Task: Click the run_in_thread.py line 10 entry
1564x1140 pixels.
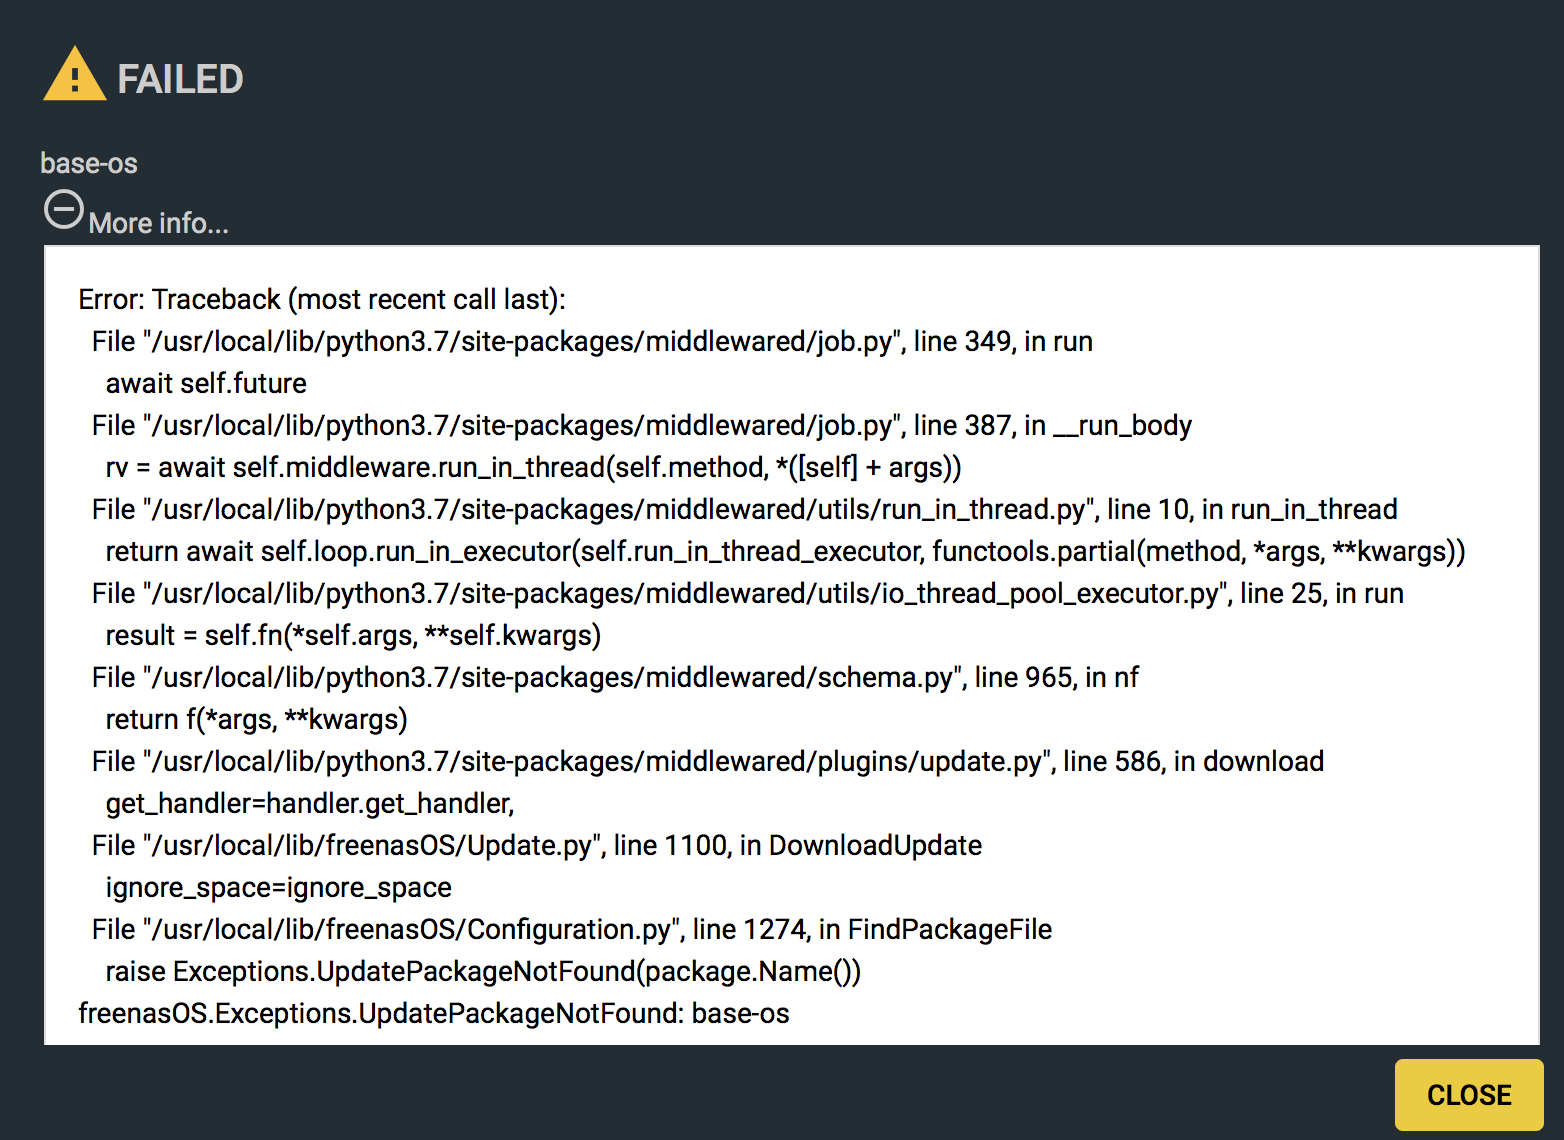Action: [744, 510]
